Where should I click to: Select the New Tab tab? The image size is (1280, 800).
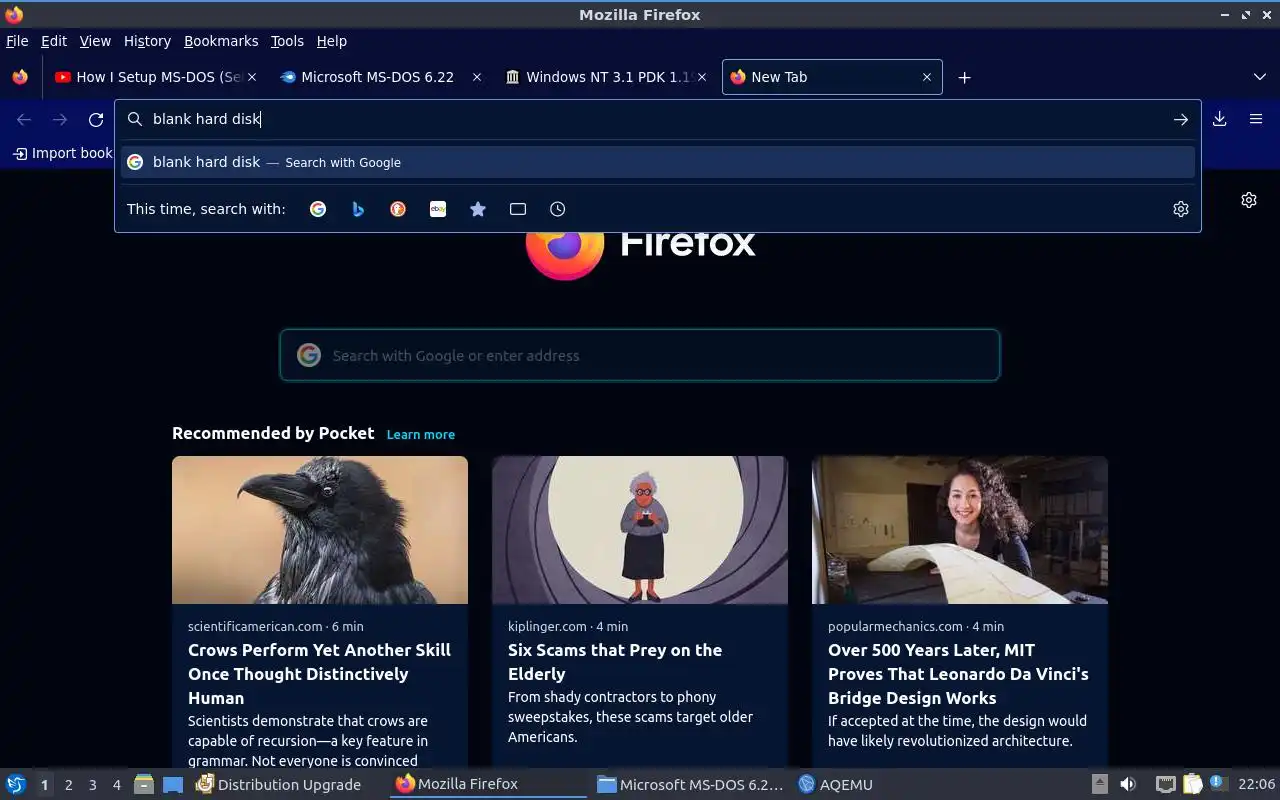coord(832,77)
